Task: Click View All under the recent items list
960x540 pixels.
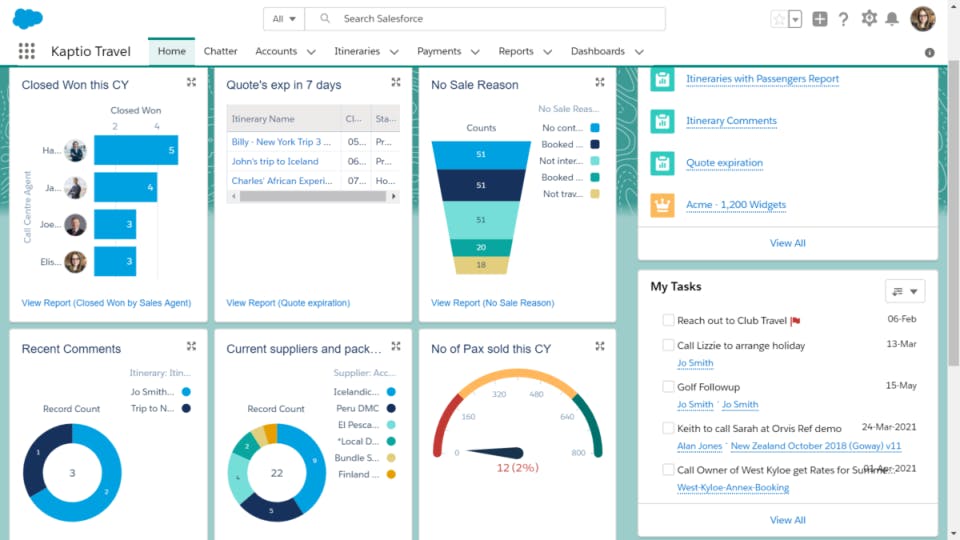Action: [x=787, y=243]
